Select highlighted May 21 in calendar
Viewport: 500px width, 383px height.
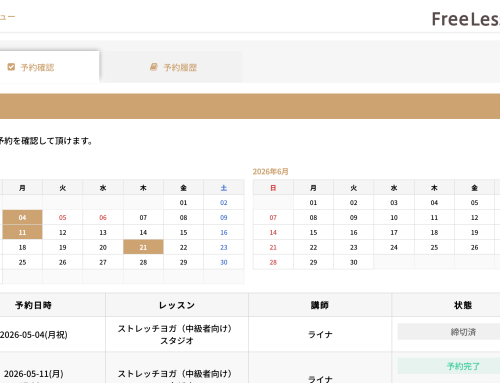point(143,247)
